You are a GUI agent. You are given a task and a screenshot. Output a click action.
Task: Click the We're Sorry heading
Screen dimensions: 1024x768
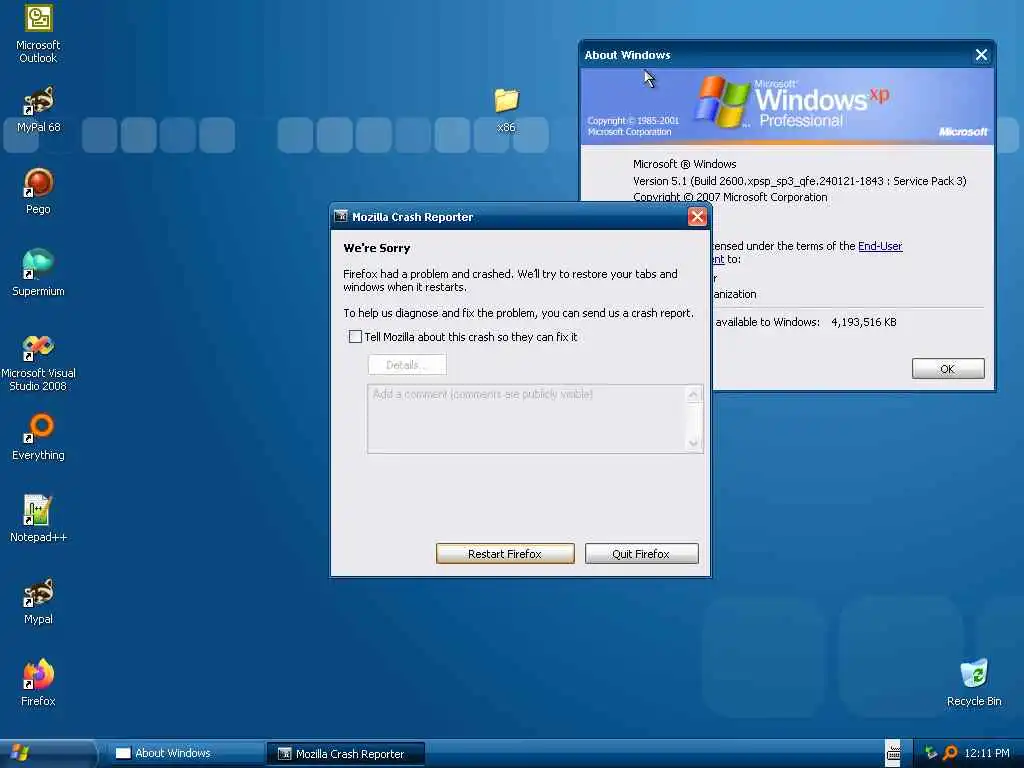point(377,248)
